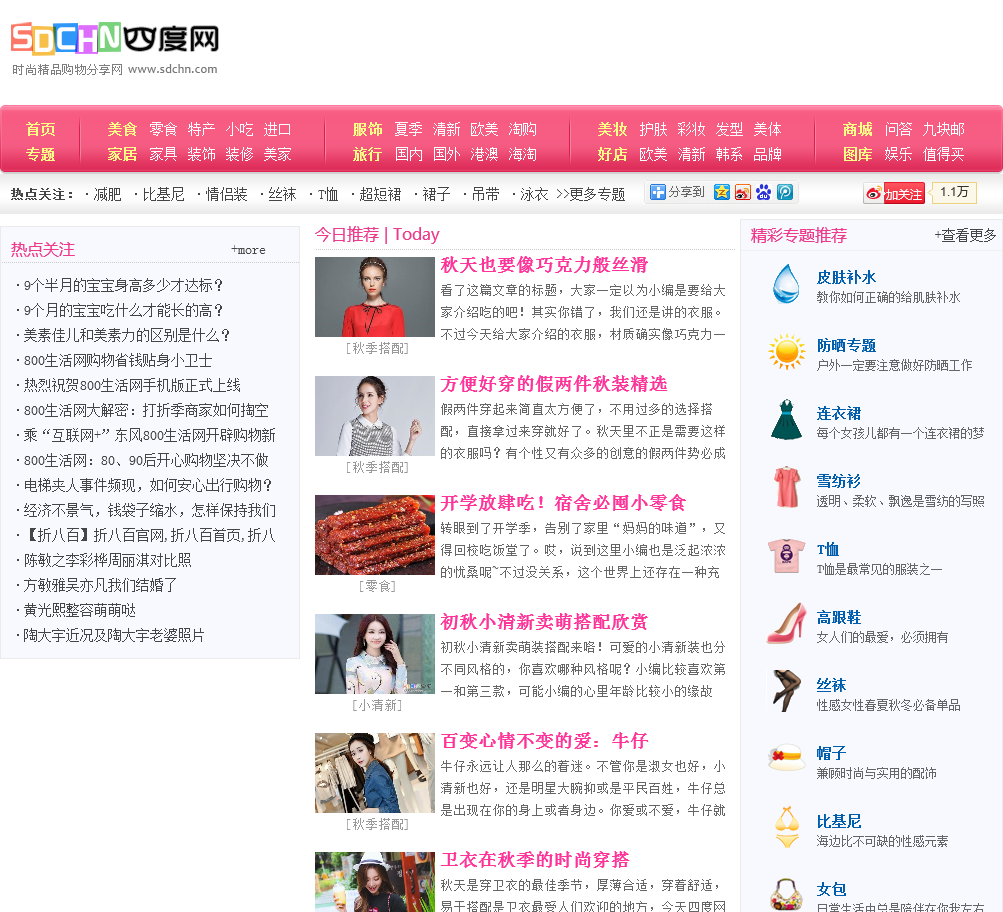Open the stockings 丝袜 legs icon
The image size is (1003, 912).
[x=786, y=691]
